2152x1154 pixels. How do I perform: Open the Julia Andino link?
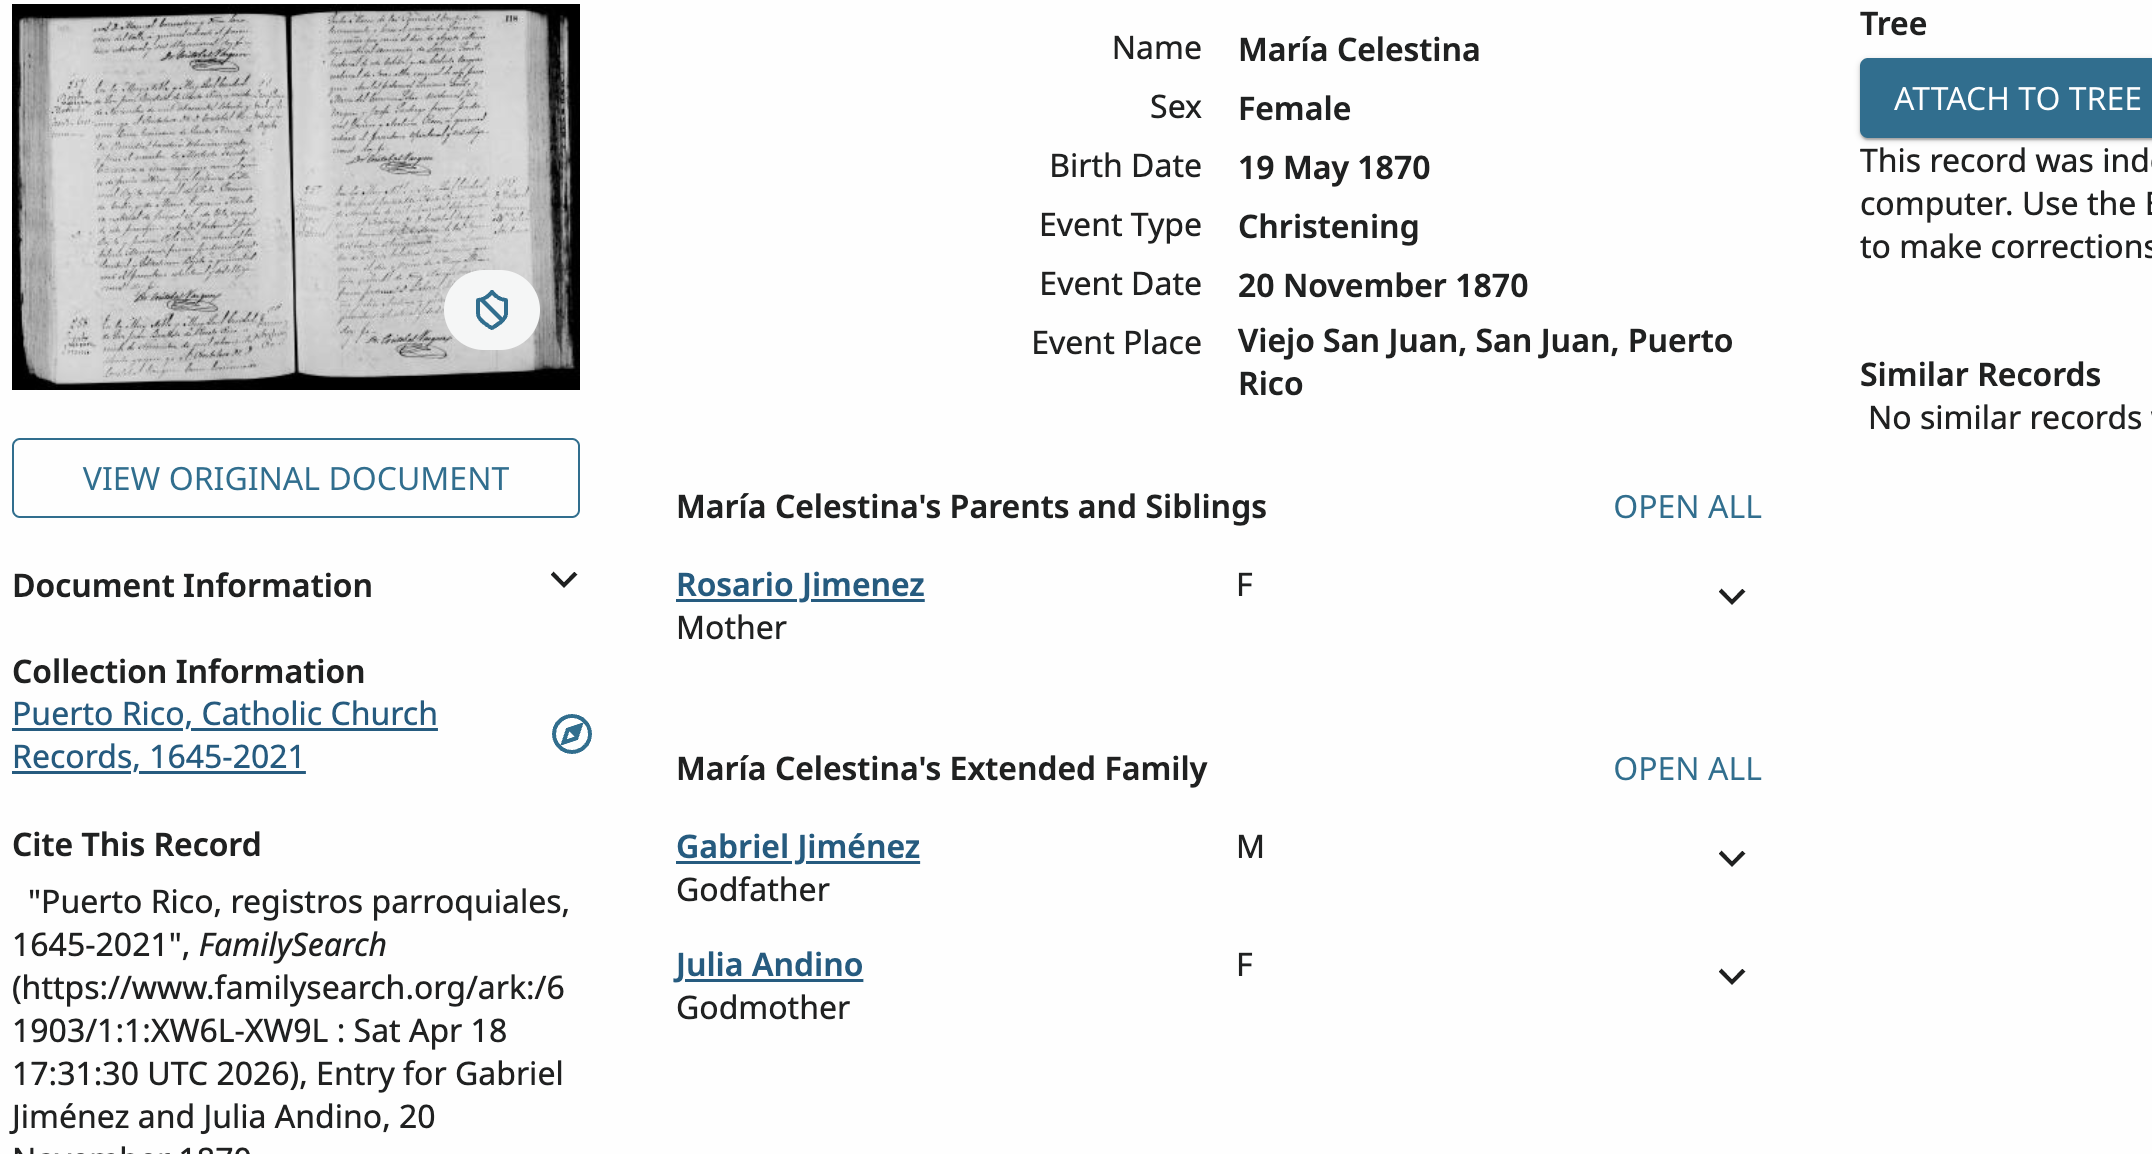(769, 964)
